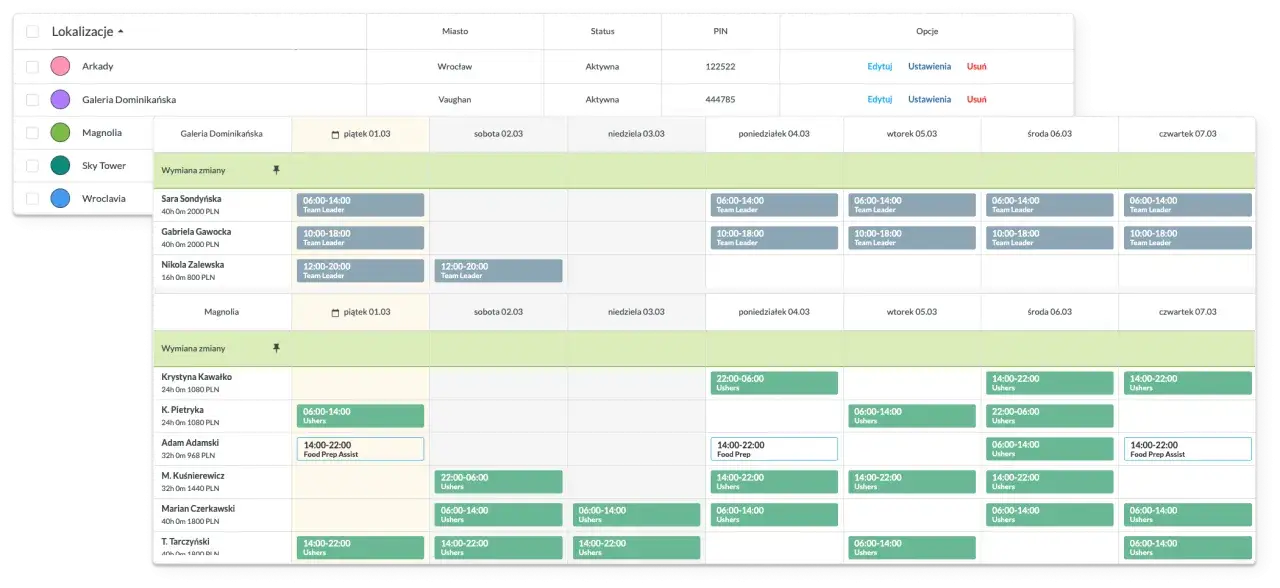The image size is (1280, 588).
Task: Click calendar icon in Galeria Dominikańska piątek 01.03 header
Action: pyautogui.click(x=335, y=134)
